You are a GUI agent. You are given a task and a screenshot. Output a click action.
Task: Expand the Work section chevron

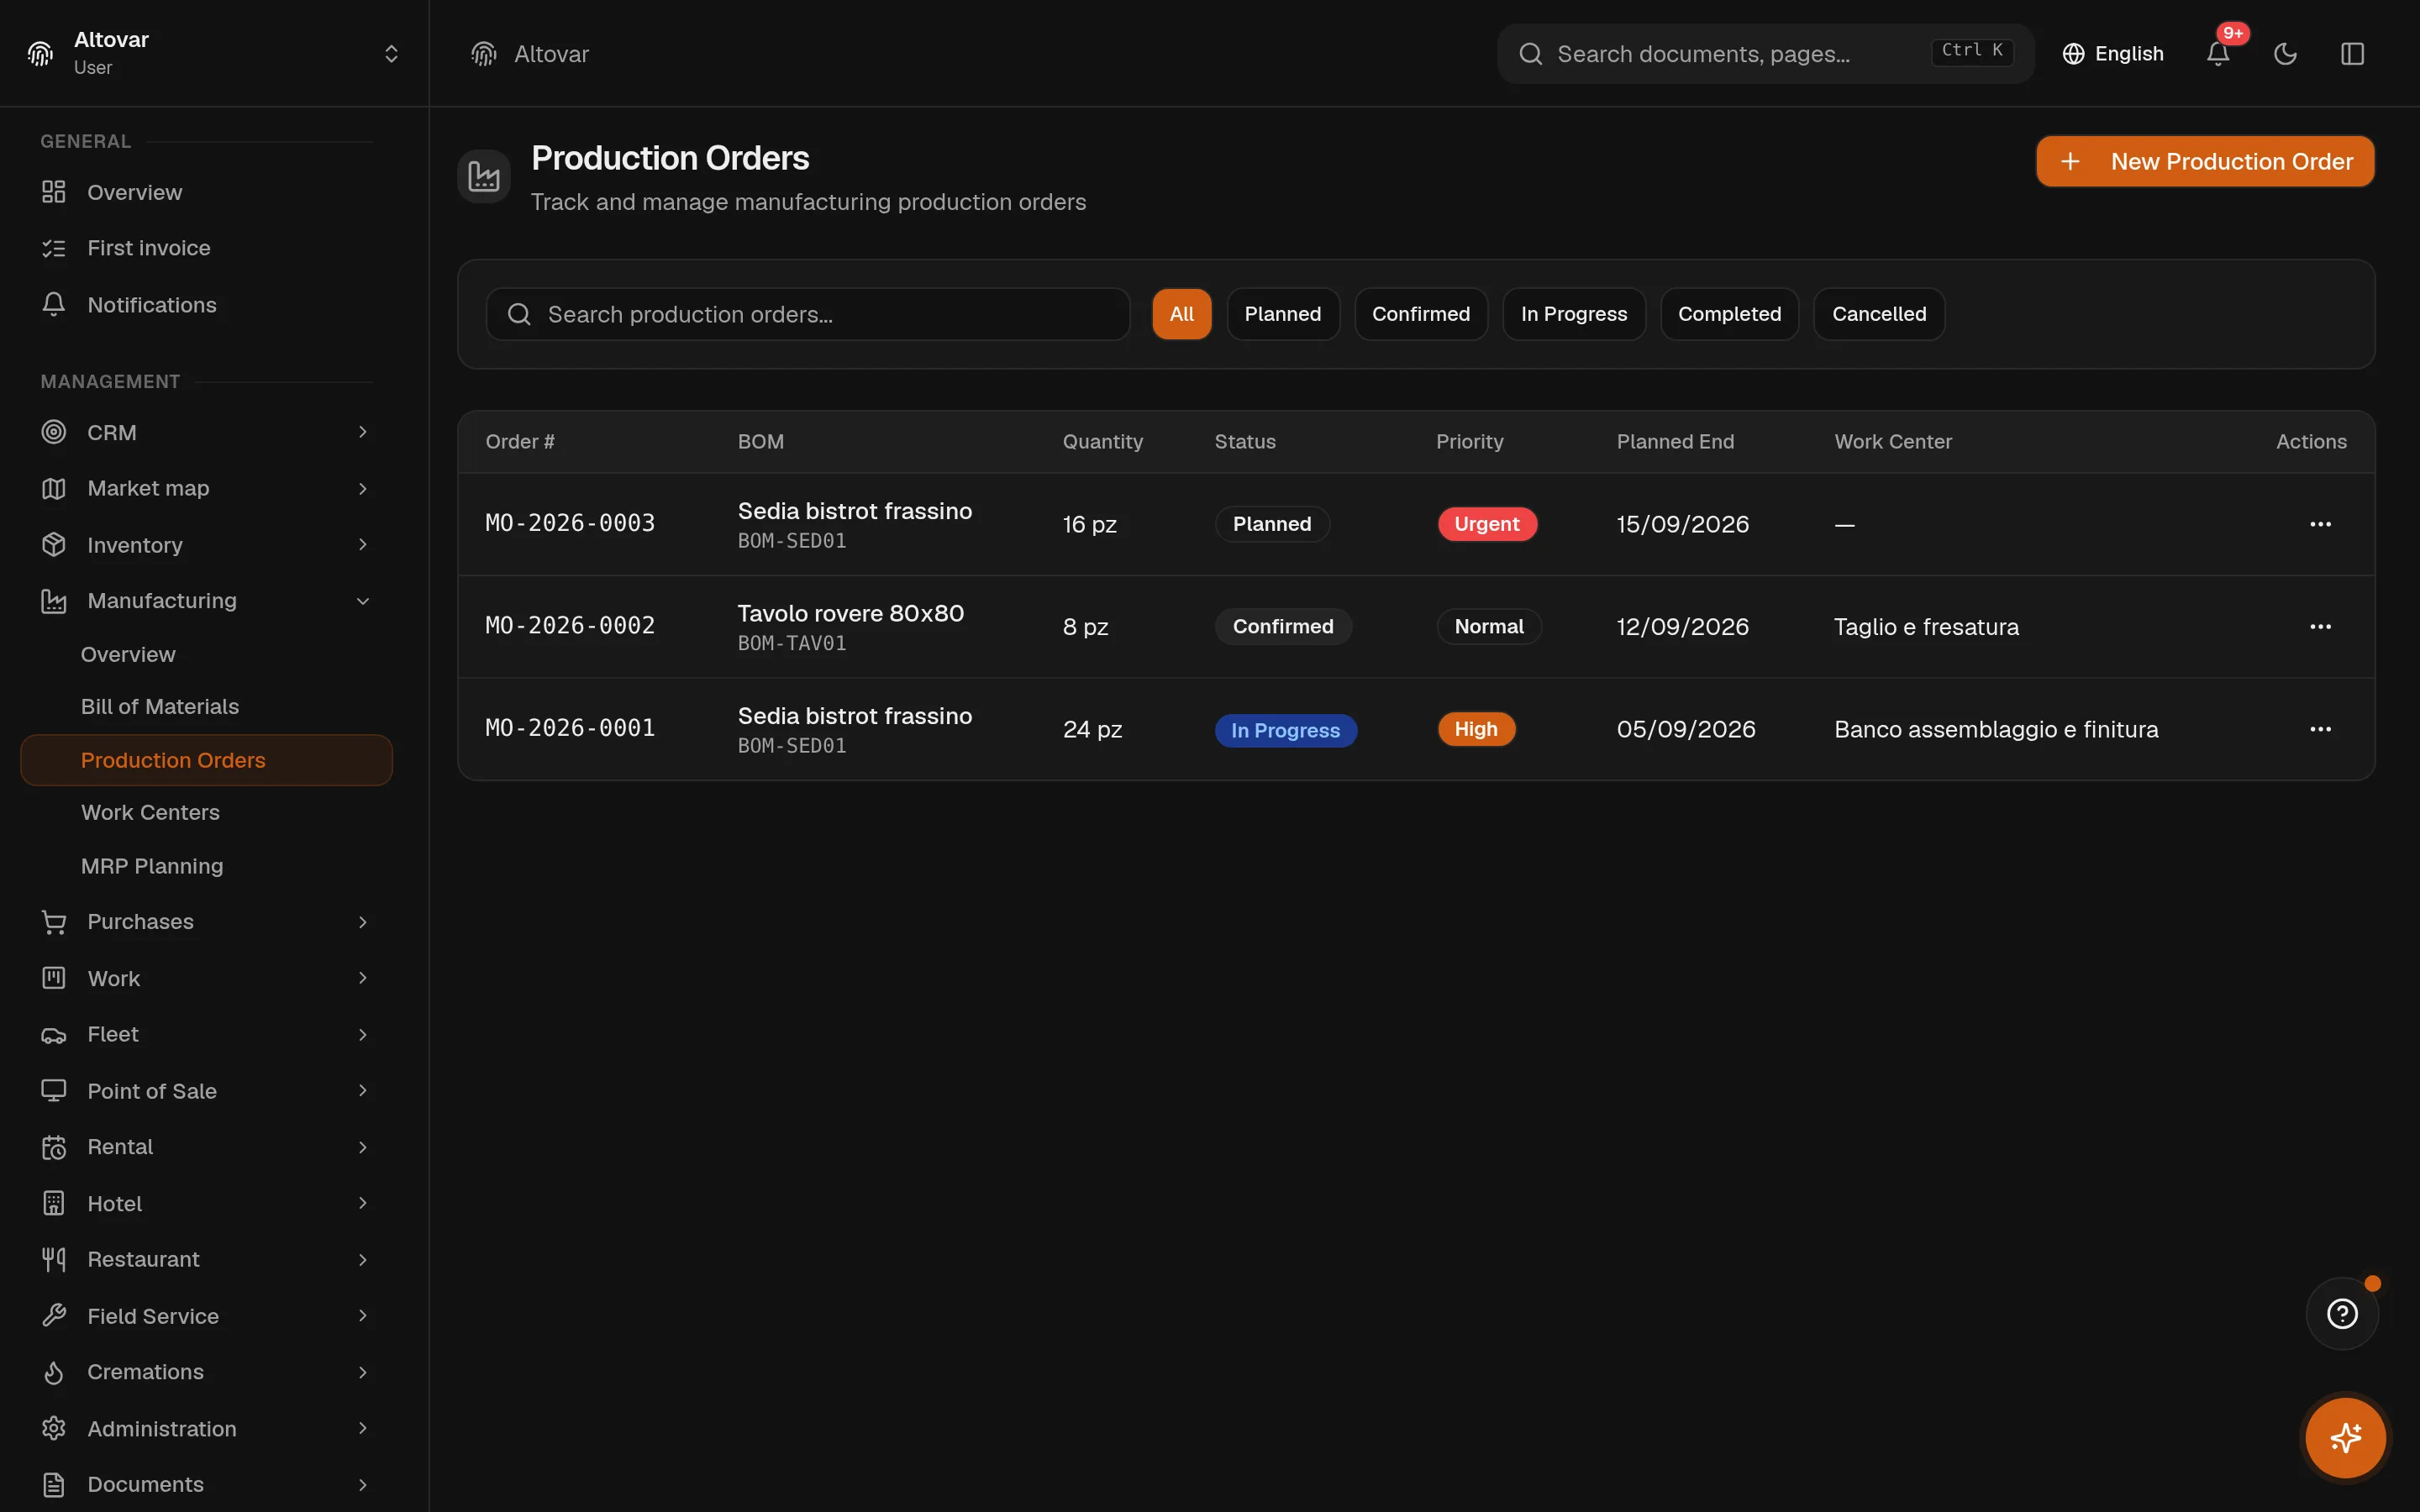(363, 978)
